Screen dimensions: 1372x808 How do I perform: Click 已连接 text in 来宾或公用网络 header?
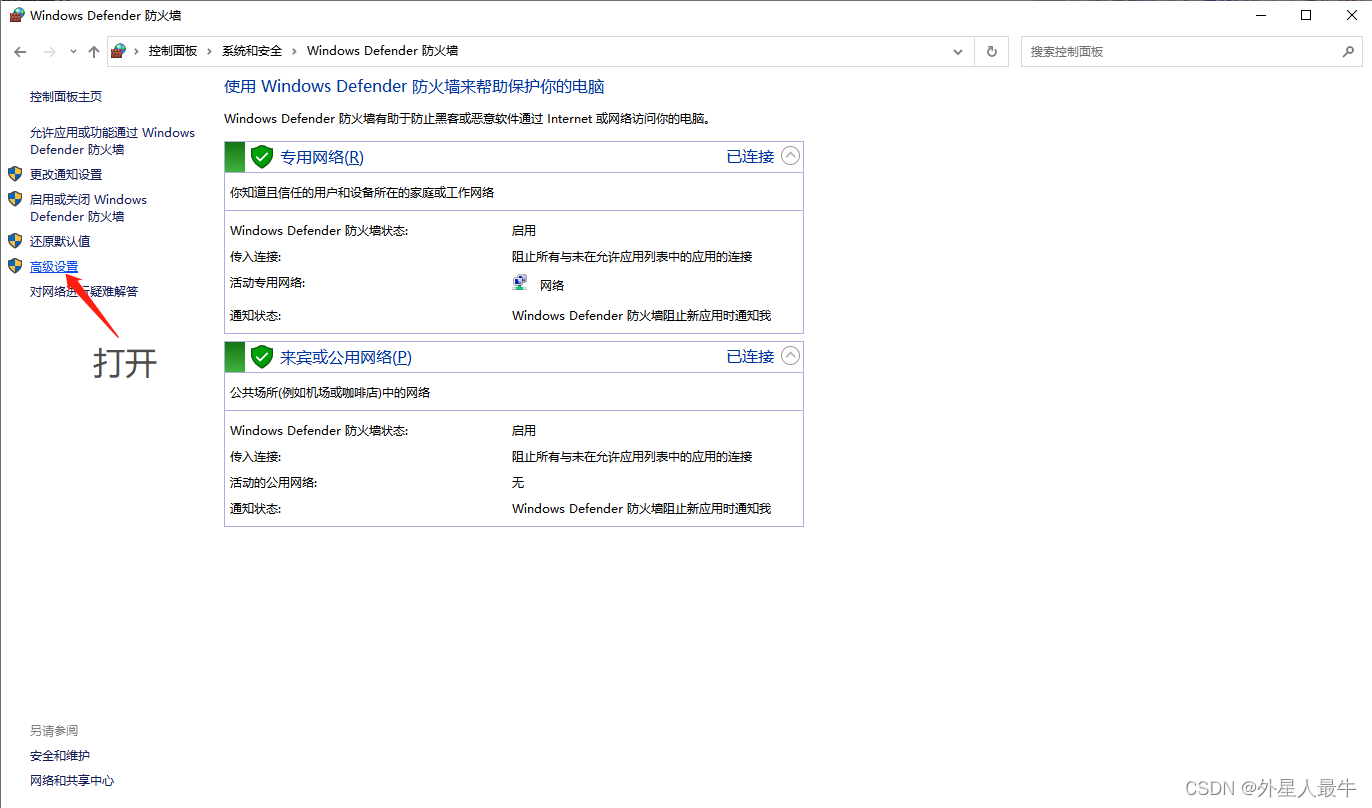[750, 357]
